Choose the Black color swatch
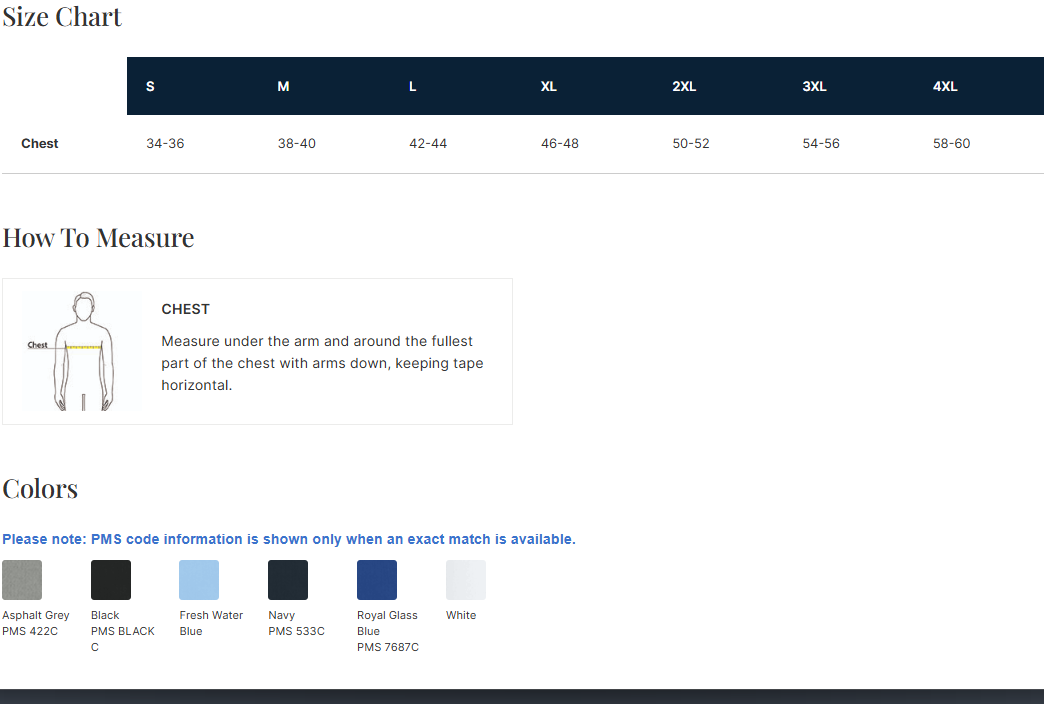The width and height of the screenshot is (1044, 704). pos(111,580)
